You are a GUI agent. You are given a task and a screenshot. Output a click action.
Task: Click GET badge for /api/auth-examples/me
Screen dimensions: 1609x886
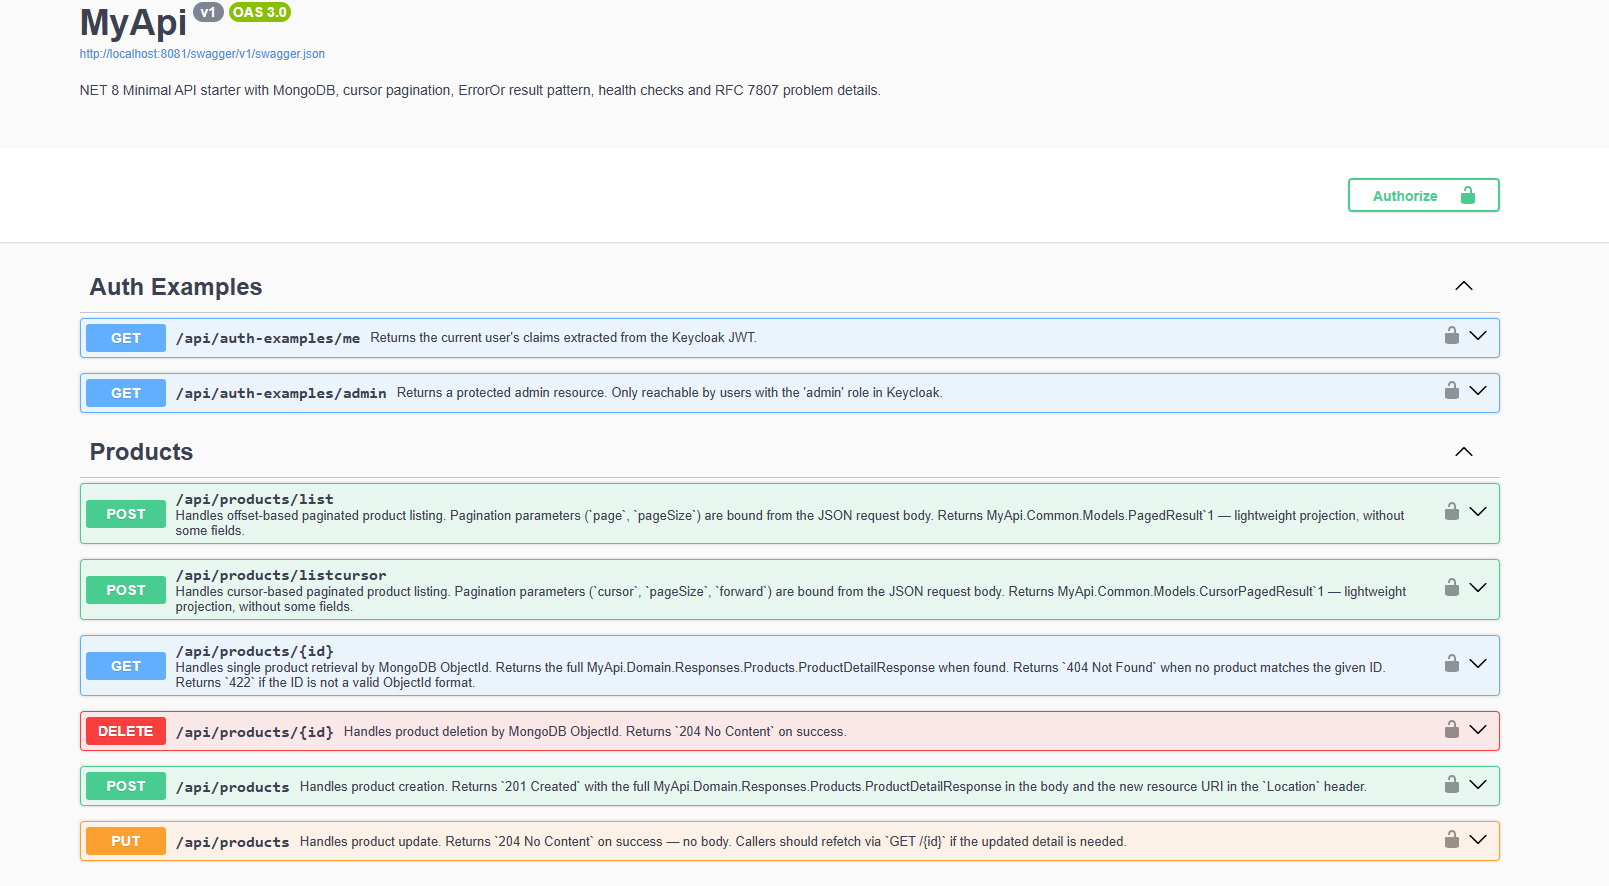126,338
